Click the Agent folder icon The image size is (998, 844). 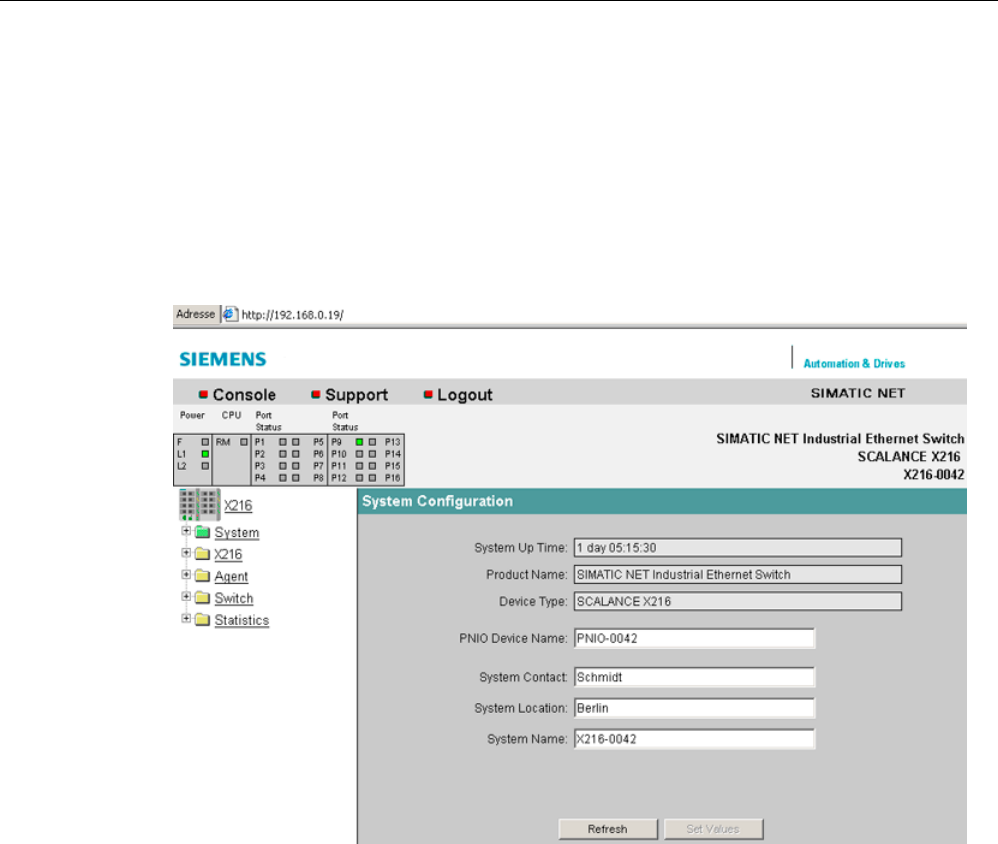click(202, 576)
